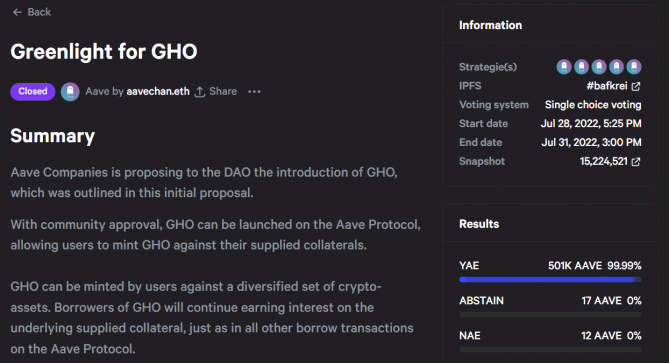Click the first strategy avatar icon
This screenshot has width=669, height=363.
564,67
